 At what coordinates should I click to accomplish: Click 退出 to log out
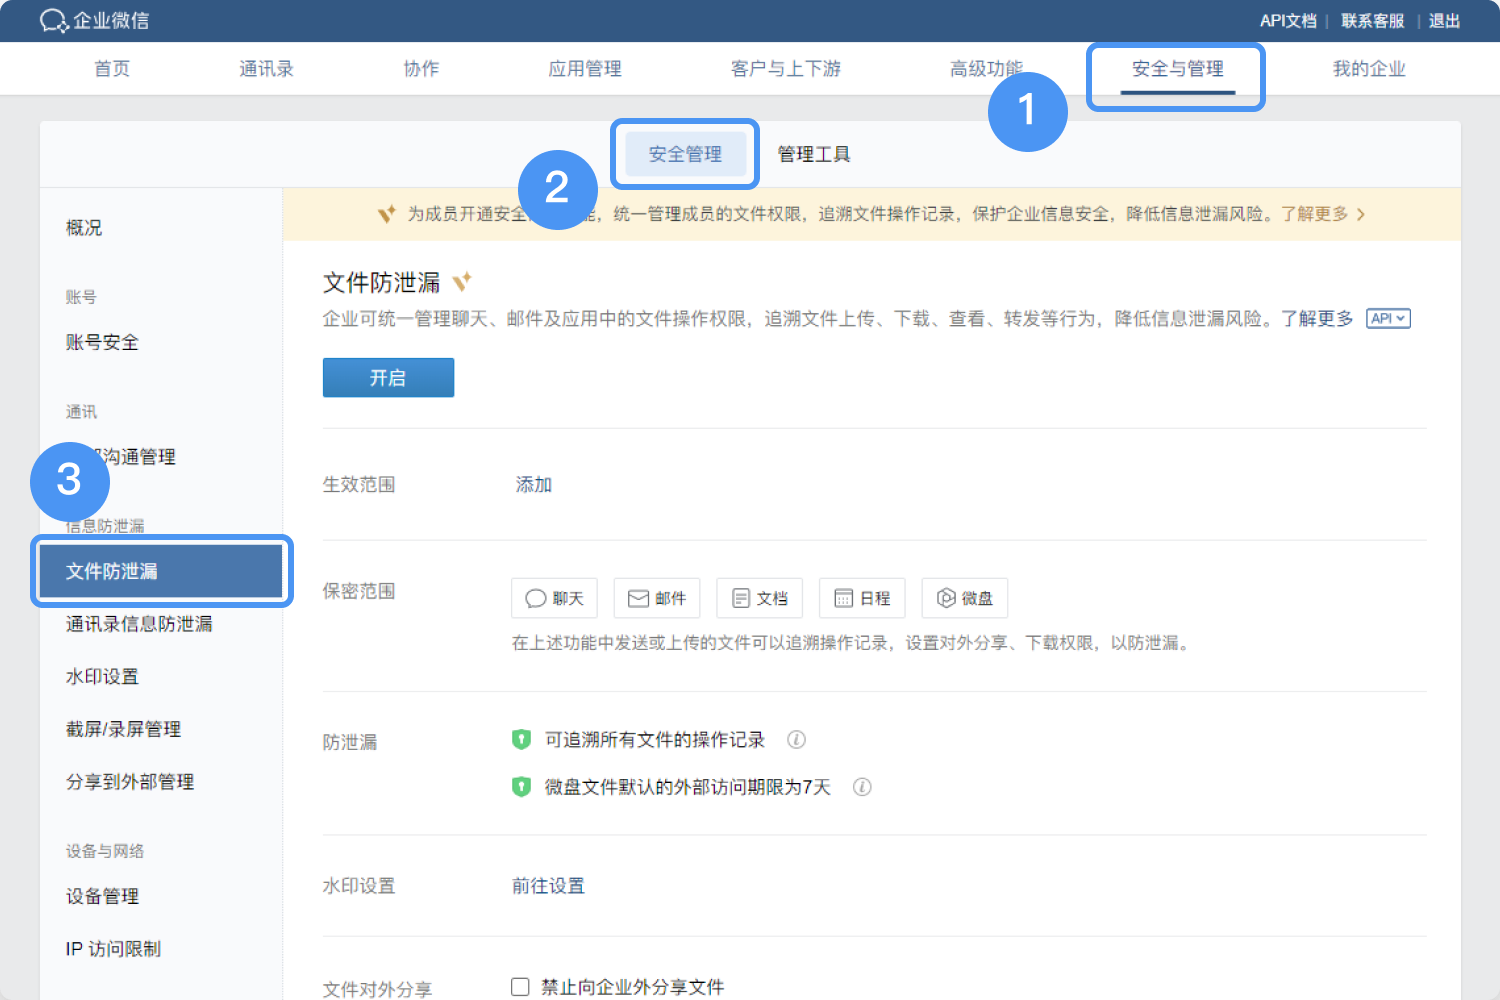(x=1444, y=21)
